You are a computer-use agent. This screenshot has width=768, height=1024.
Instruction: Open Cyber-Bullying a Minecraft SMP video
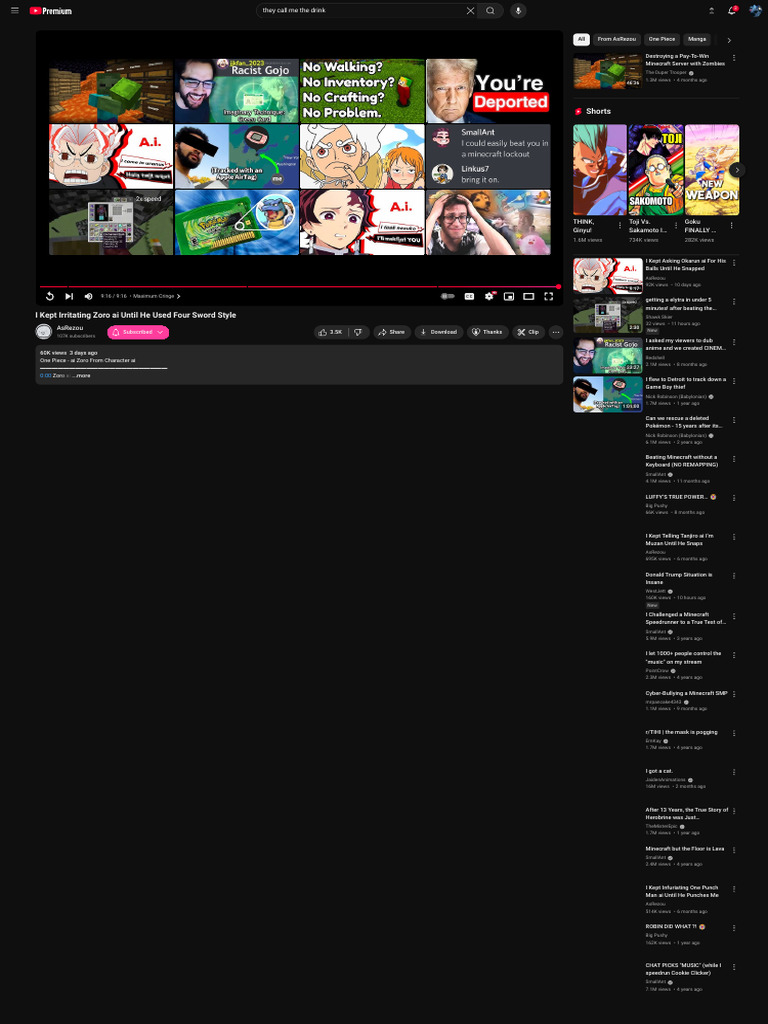(686, 694)
